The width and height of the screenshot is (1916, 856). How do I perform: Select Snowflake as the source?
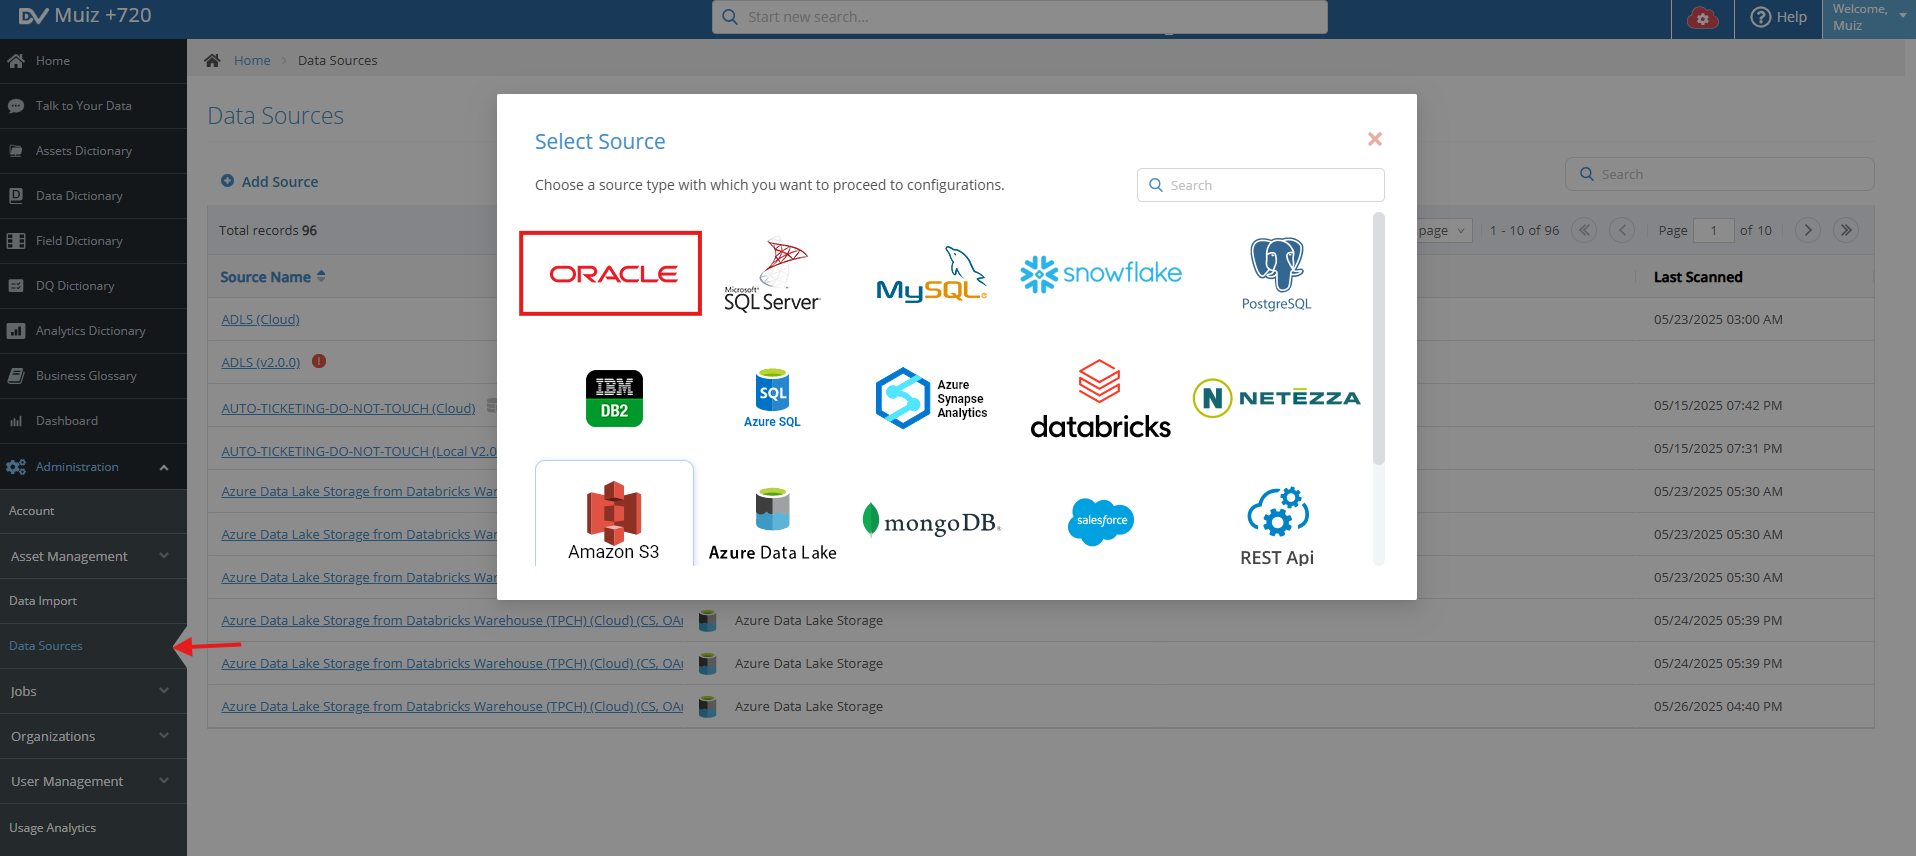tap(1101, 273)
